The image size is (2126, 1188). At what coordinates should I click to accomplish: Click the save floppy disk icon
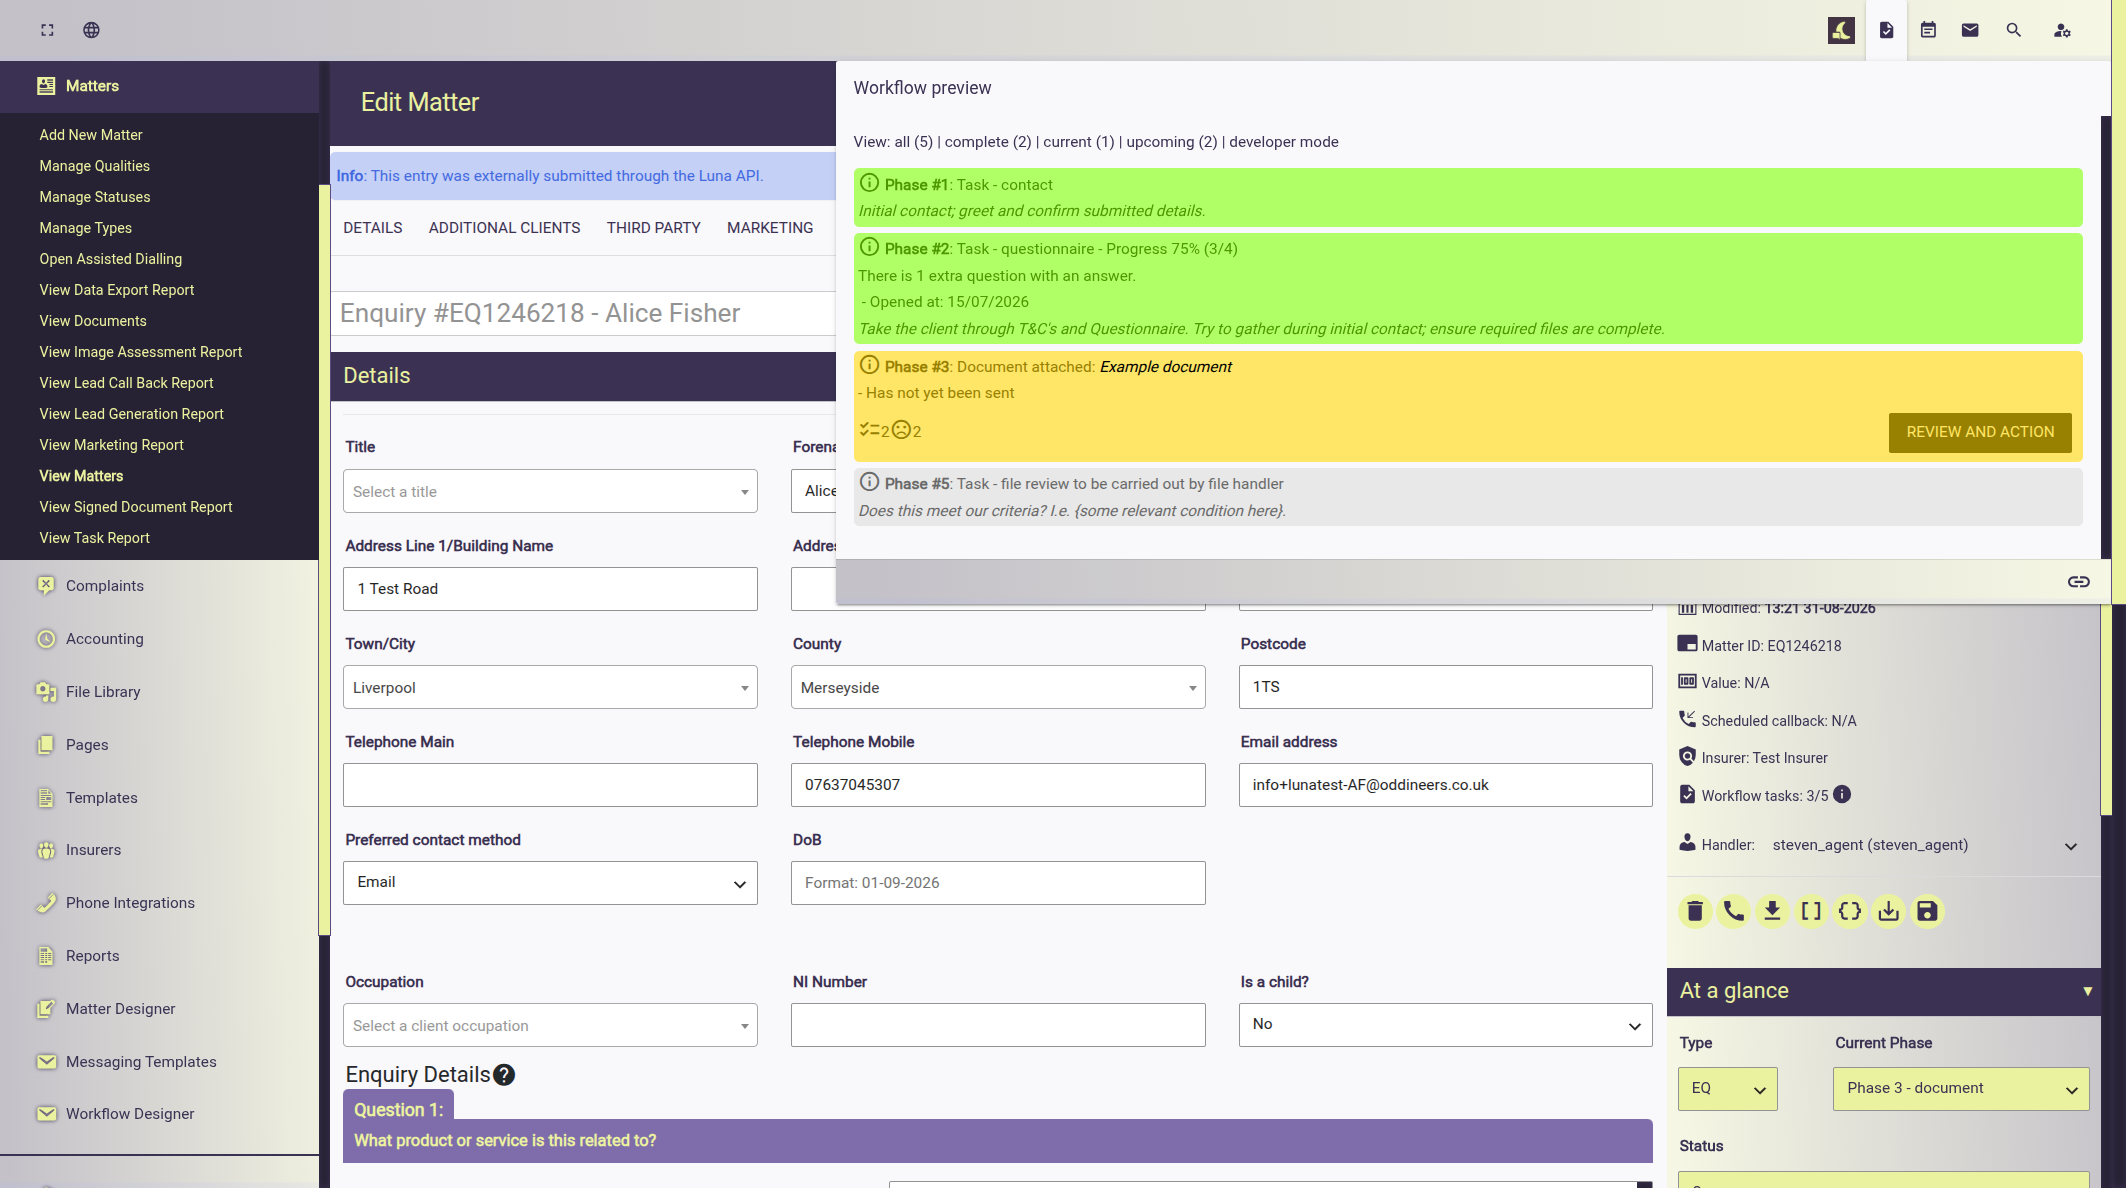pos(1927,911)
